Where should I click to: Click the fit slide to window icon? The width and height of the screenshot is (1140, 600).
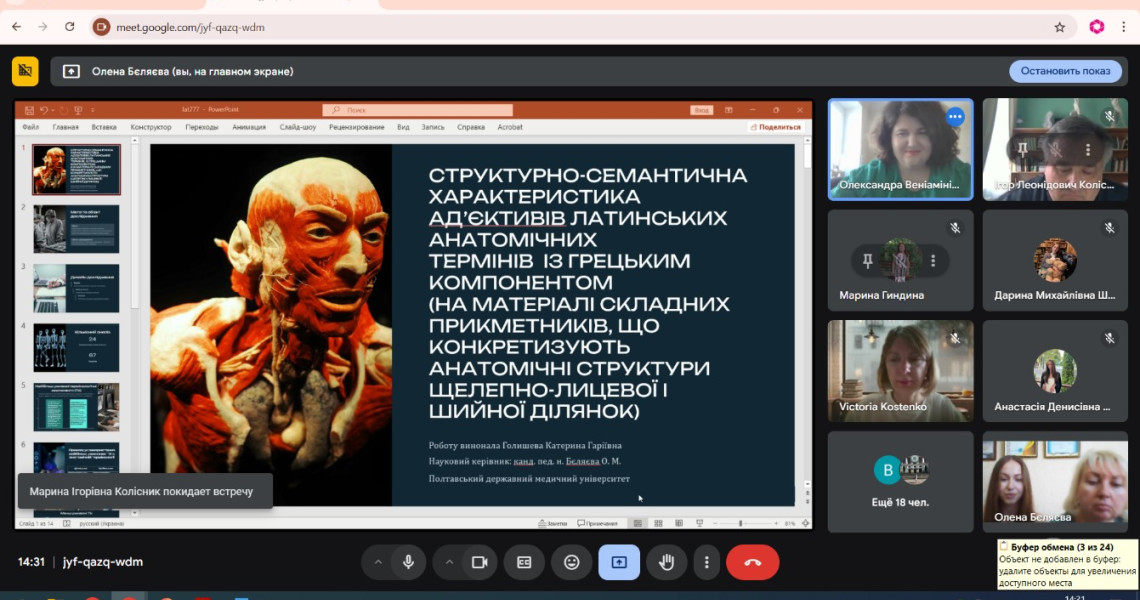pos(805,523)
